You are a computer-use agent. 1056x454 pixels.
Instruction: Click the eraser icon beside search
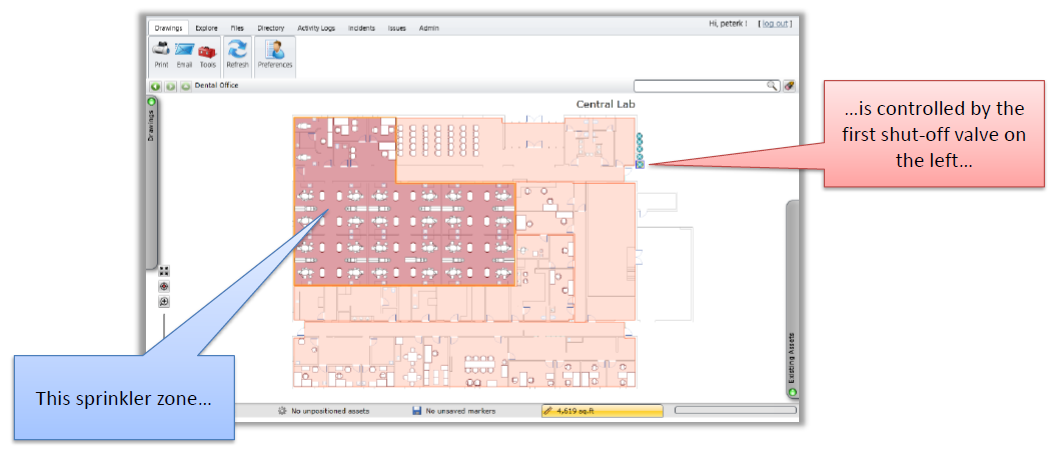[789, 86]
